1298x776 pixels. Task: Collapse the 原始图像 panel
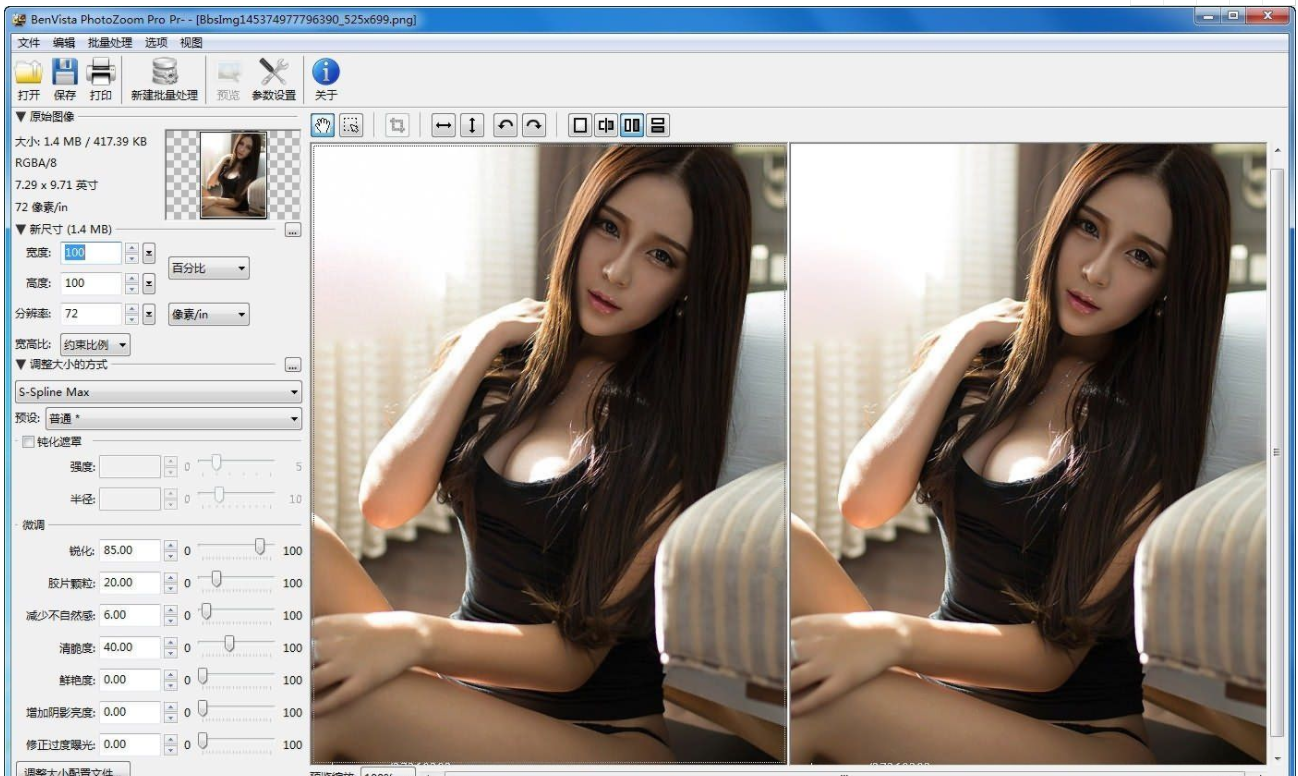[x=20, y=115]
